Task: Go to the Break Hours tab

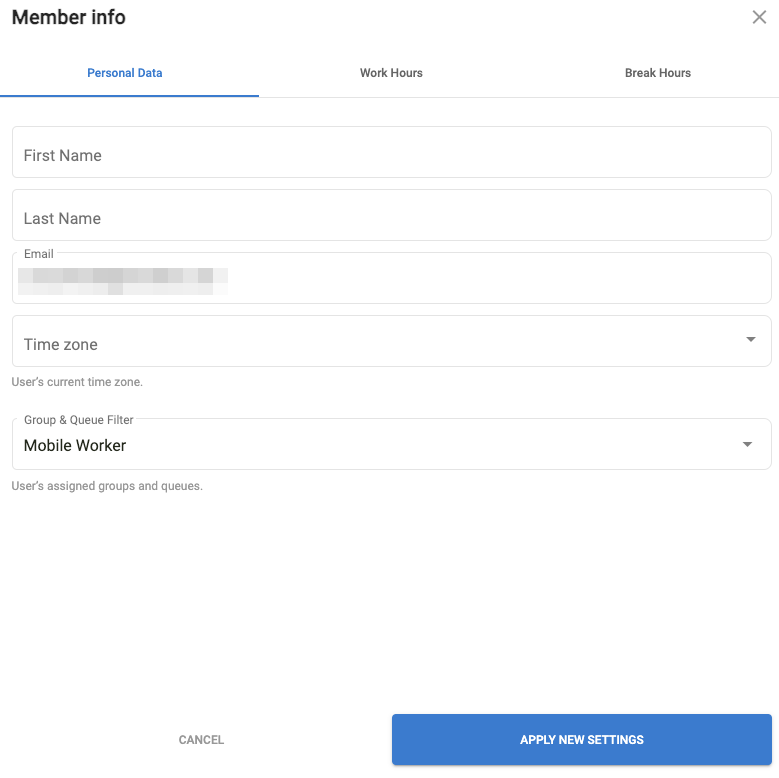Action: (x=658, y=73)
